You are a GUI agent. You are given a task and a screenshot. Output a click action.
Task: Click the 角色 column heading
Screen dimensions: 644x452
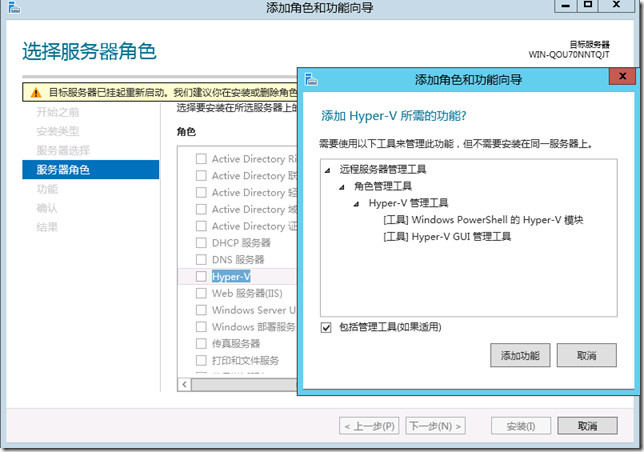pyautogui.click(x=186, y=132)
